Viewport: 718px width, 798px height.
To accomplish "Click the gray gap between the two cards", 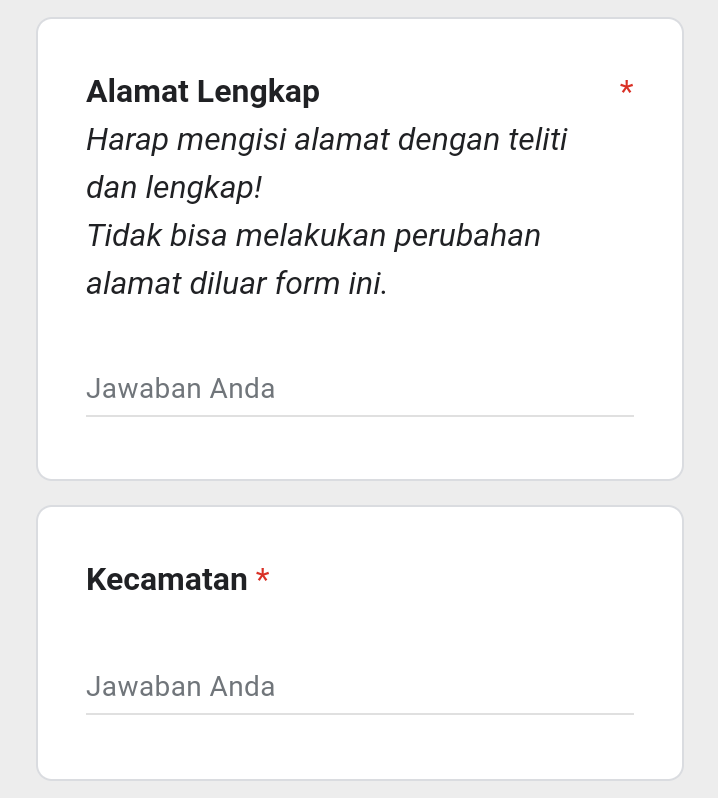I will coord(359,493).
